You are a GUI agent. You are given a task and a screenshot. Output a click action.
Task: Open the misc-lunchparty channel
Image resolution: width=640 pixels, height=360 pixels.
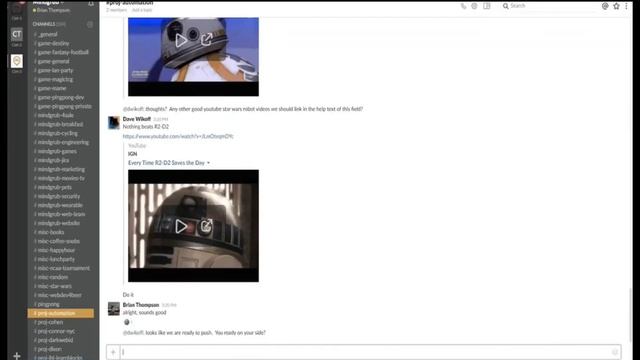tap(55, 259)
